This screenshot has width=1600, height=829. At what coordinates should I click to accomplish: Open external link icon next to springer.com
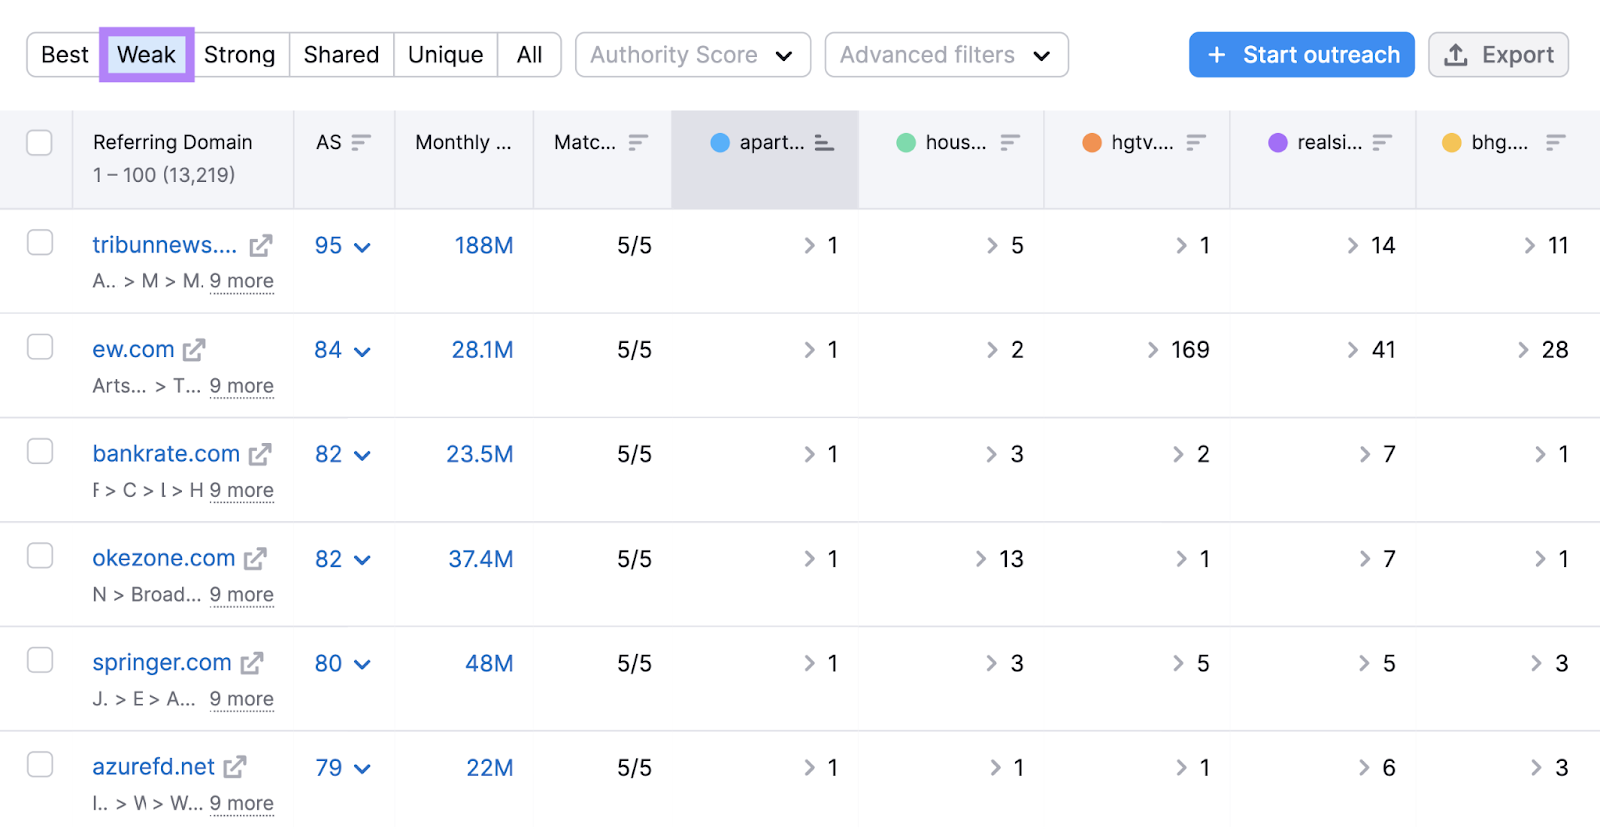click(252, 663)
